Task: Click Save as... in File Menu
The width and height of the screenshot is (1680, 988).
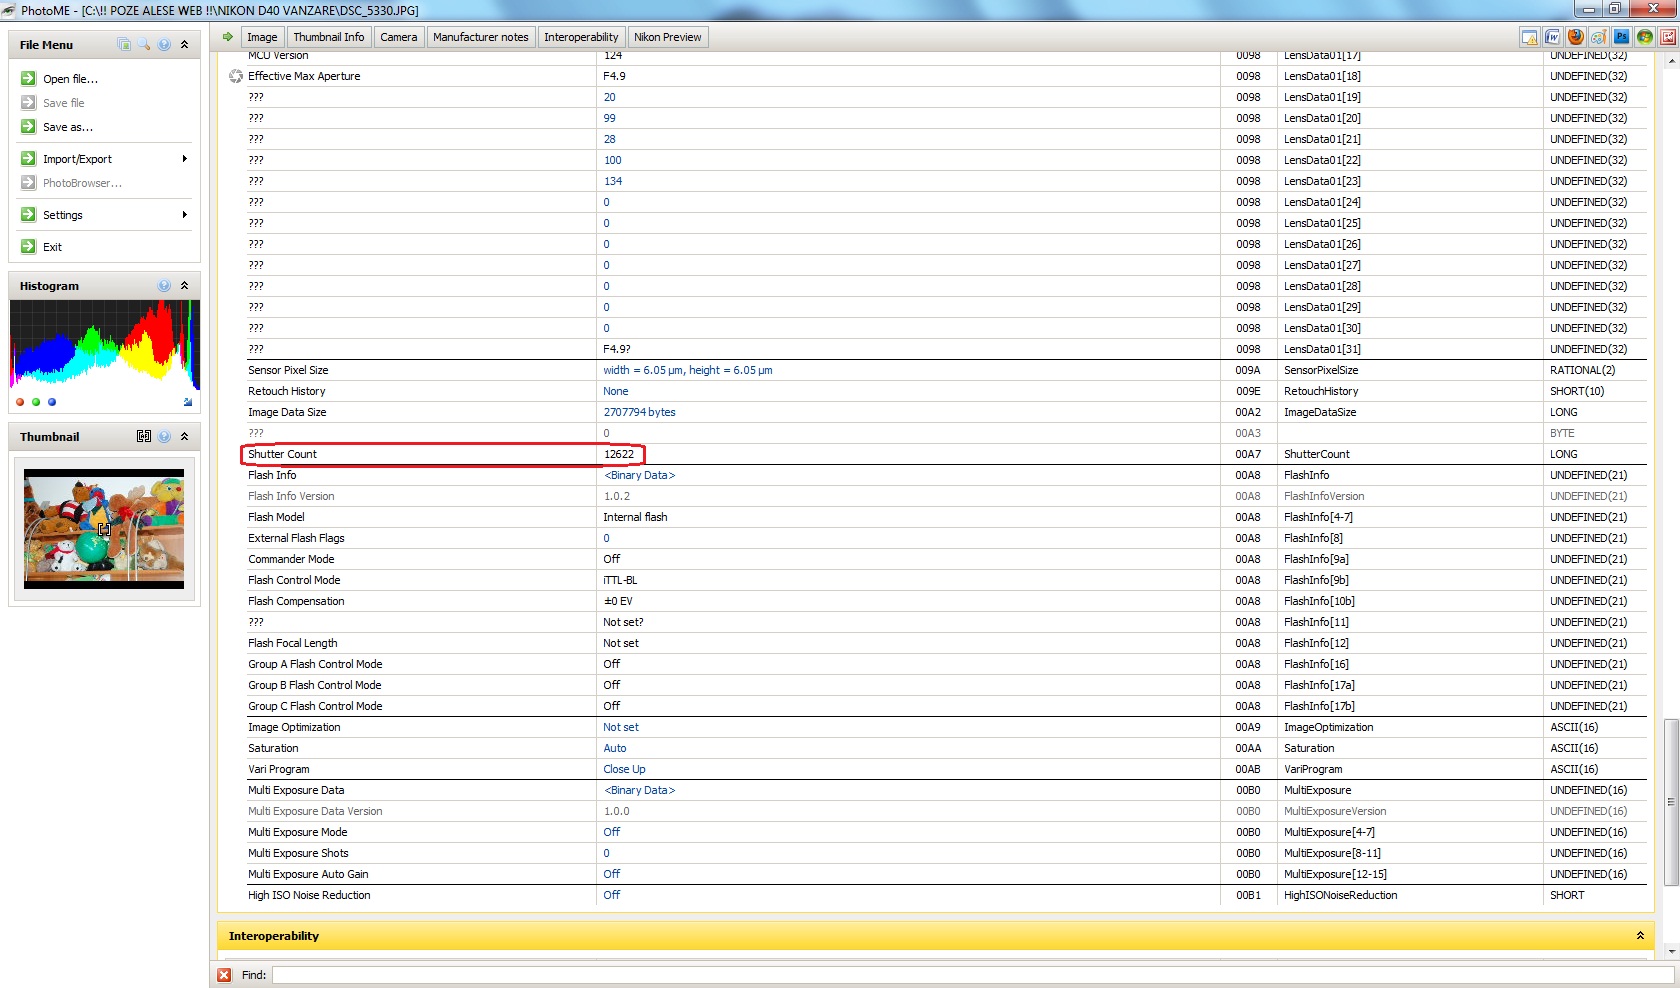Action: 67,127
